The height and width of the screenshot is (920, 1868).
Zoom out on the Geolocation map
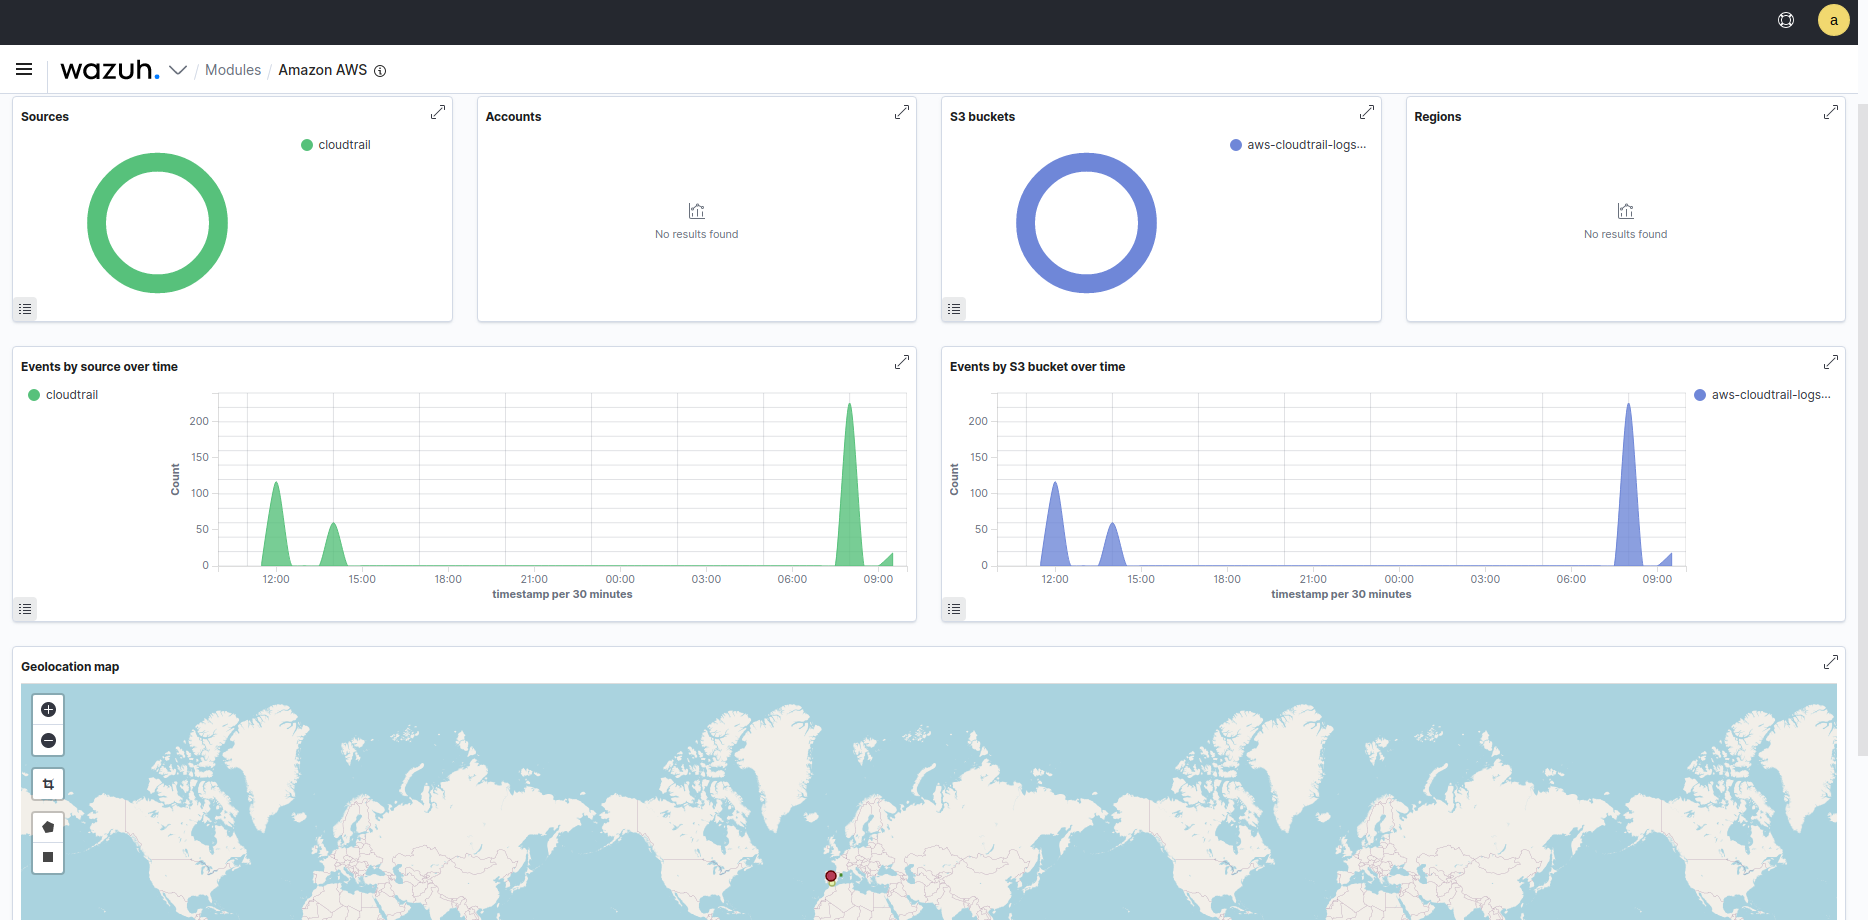point(47,740)
